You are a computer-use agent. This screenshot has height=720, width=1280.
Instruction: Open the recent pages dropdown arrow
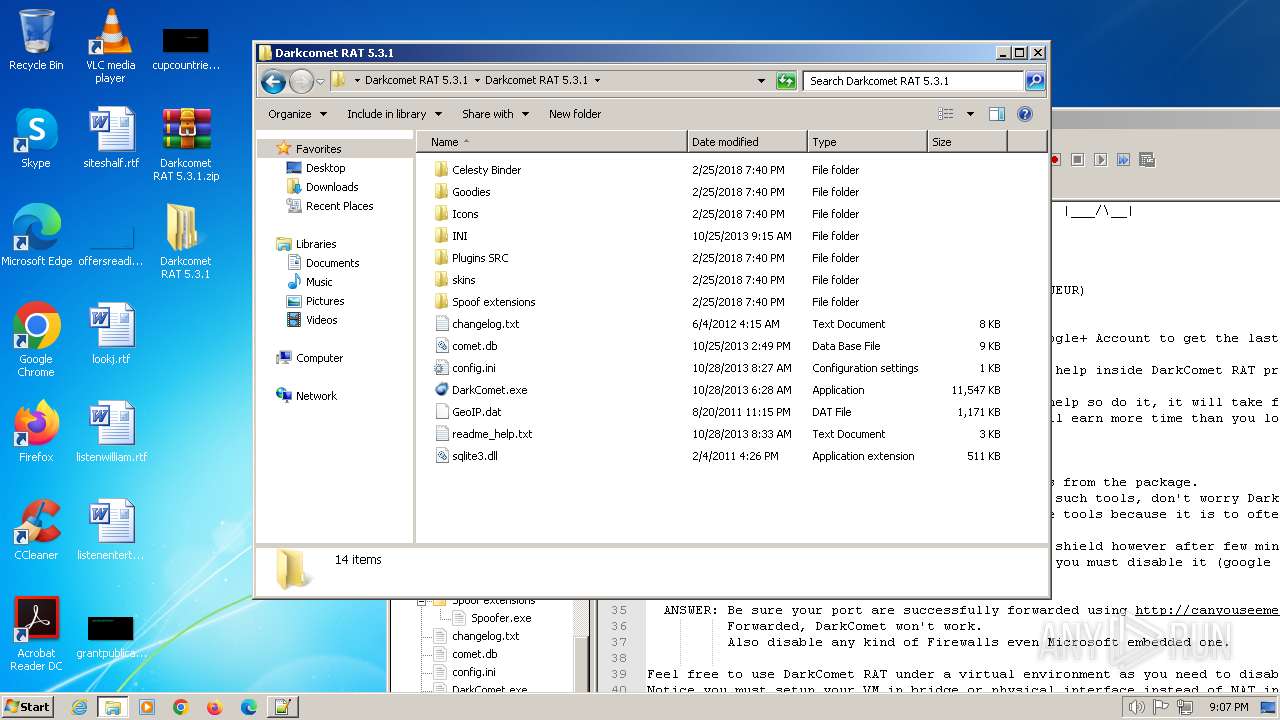click(320, 81)
